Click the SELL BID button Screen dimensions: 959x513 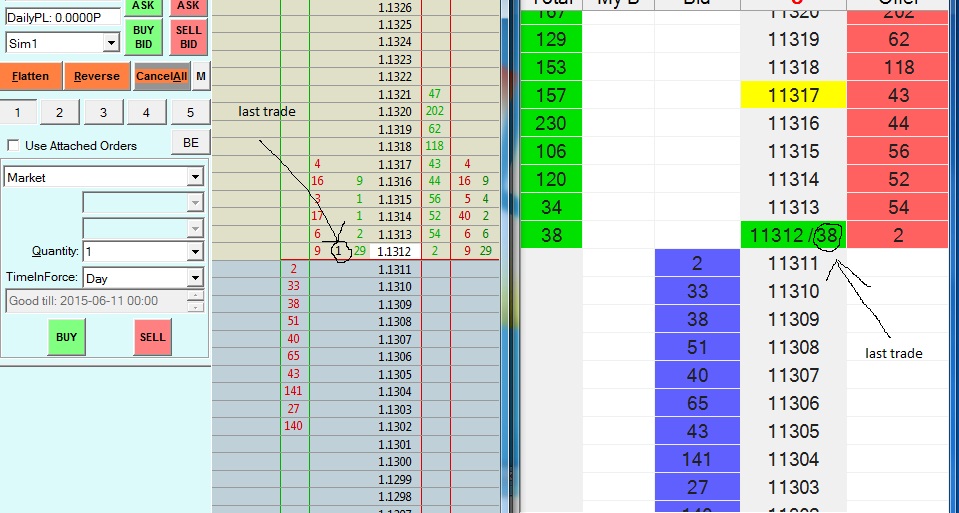pos(188,37)
